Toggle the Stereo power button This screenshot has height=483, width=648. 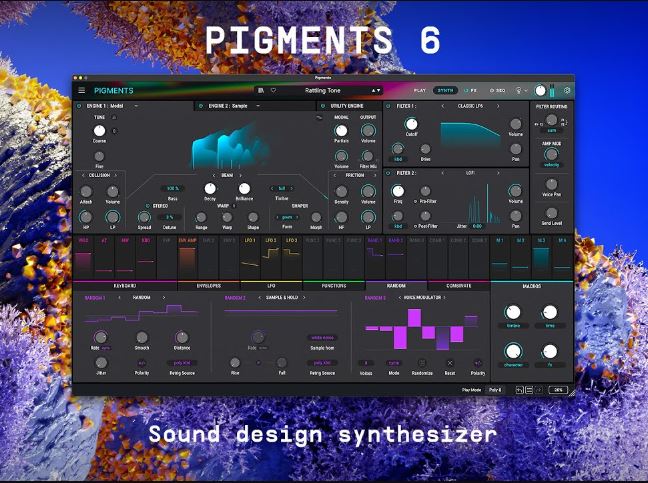pyautogui.click(x=148, y=206)
